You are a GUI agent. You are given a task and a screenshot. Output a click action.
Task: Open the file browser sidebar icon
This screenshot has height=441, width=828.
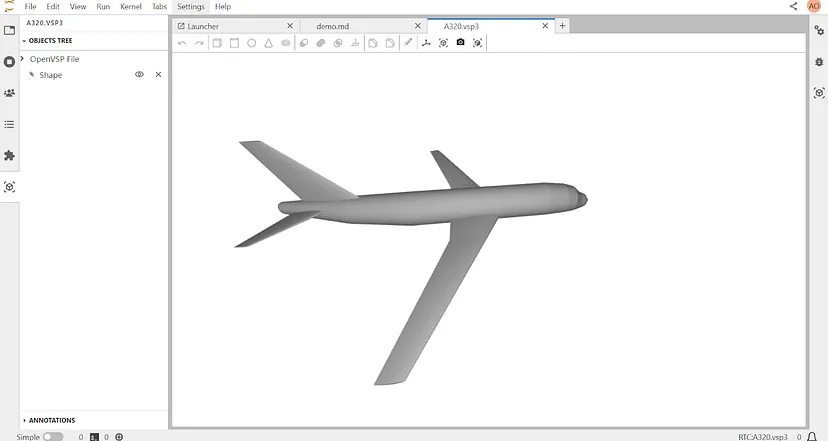coord(10,30)
